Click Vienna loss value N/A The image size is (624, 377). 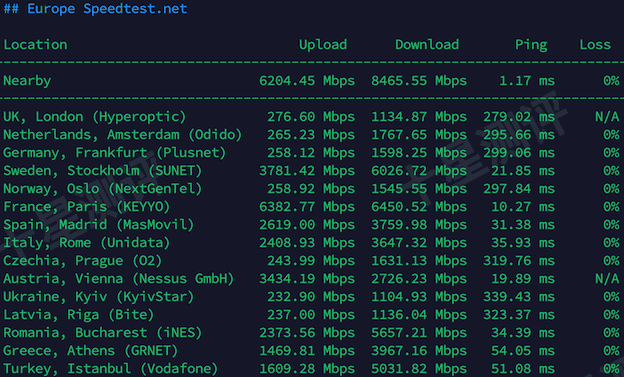click(607, 279)
